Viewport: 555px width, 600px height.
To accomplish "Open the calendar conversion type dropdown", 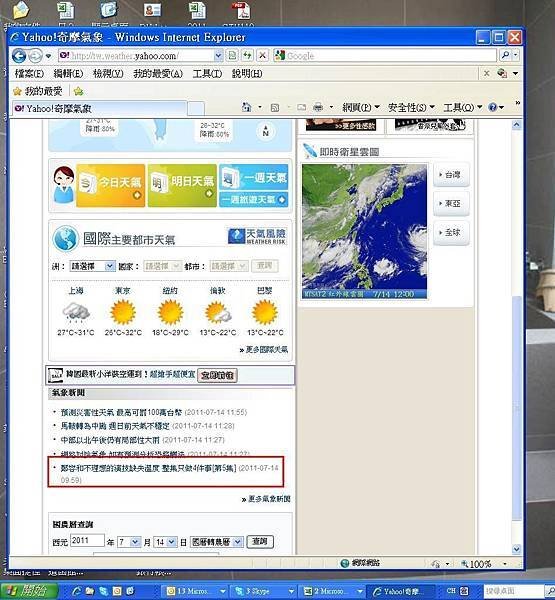I will pyautogui.click(x=216, y=542).
